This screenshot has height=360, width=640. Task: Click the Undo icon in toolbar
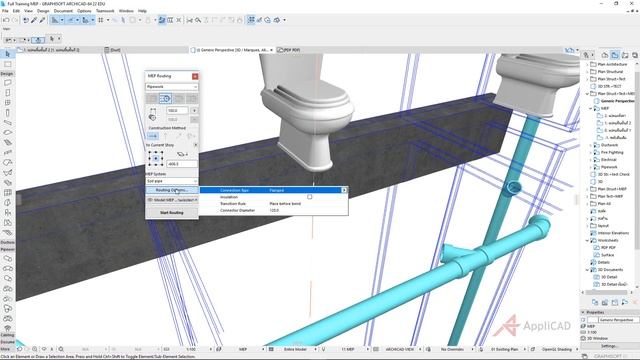[x=6, y=20]
